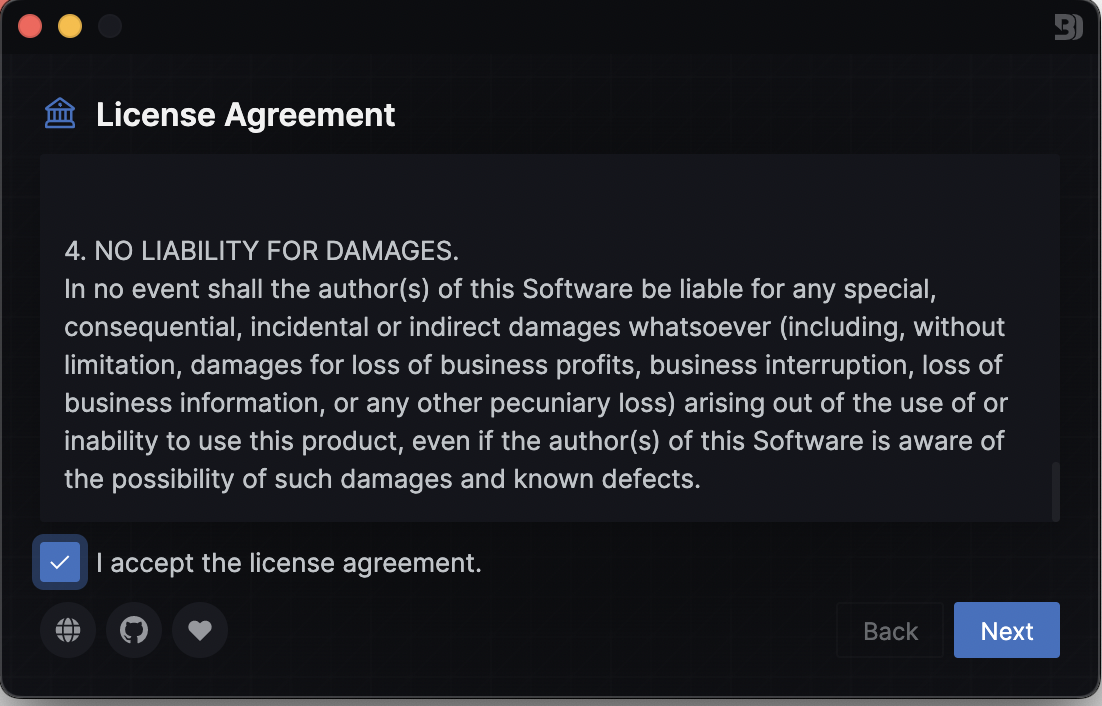Return to the previous step with Back
This screenshot has height=706, width=1102.
tap(890, 630)
